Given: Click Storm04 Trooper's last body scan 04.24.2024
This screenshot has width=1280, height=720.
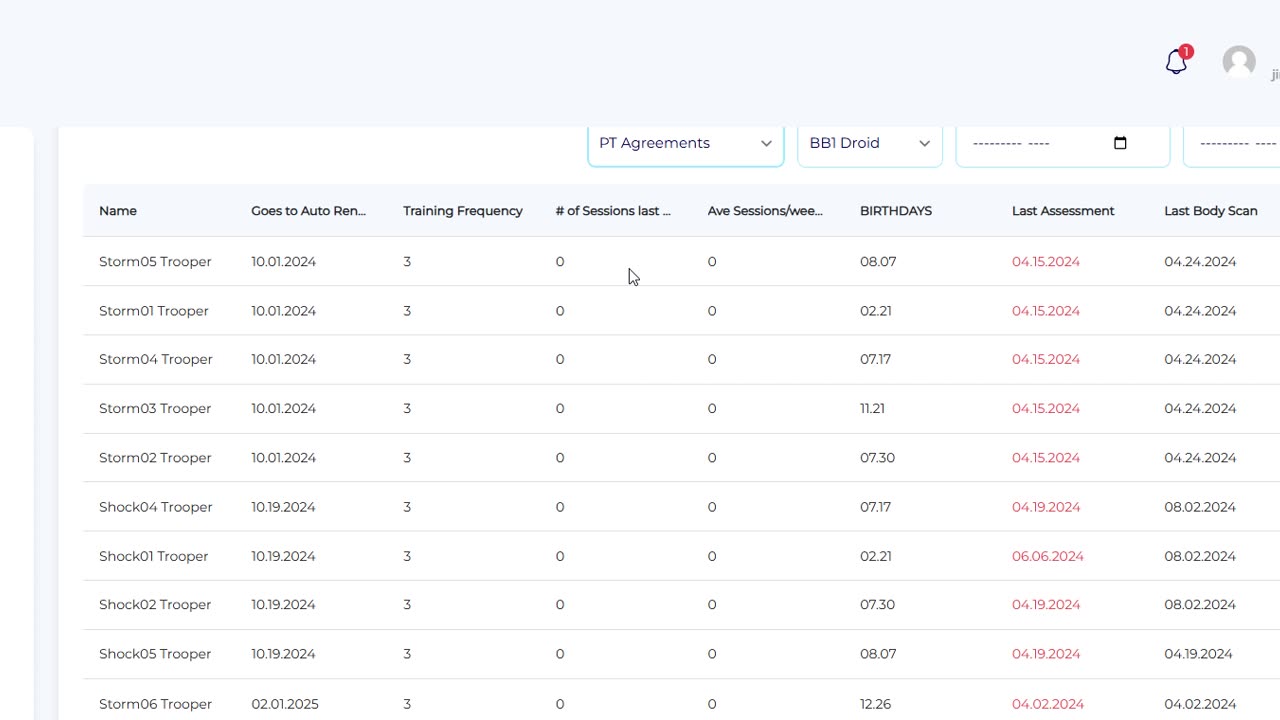Looking at the screenshot, I should tap(1200, 359).
